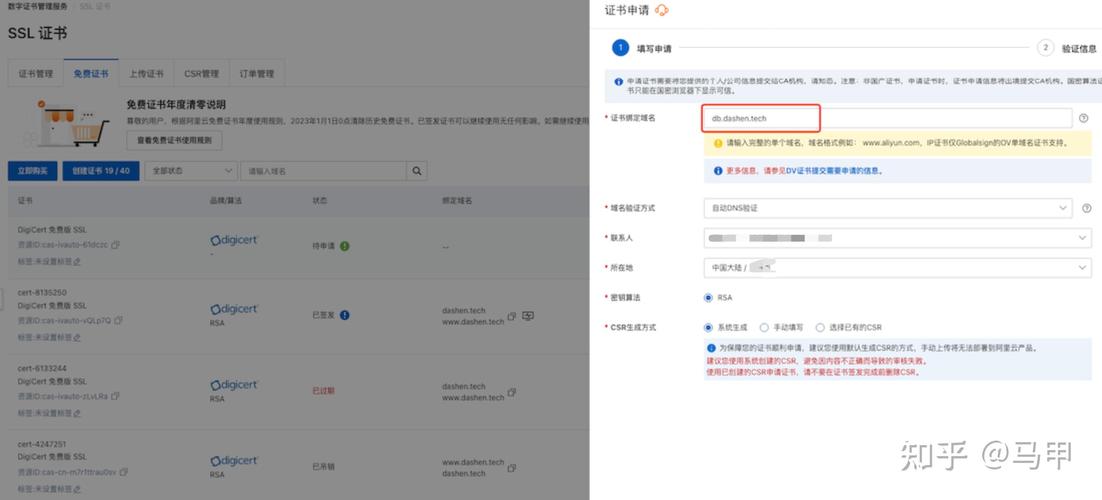Select 选择已有的CSR option
This screenshot has width=1102, height=500.
tap(819, 328)
